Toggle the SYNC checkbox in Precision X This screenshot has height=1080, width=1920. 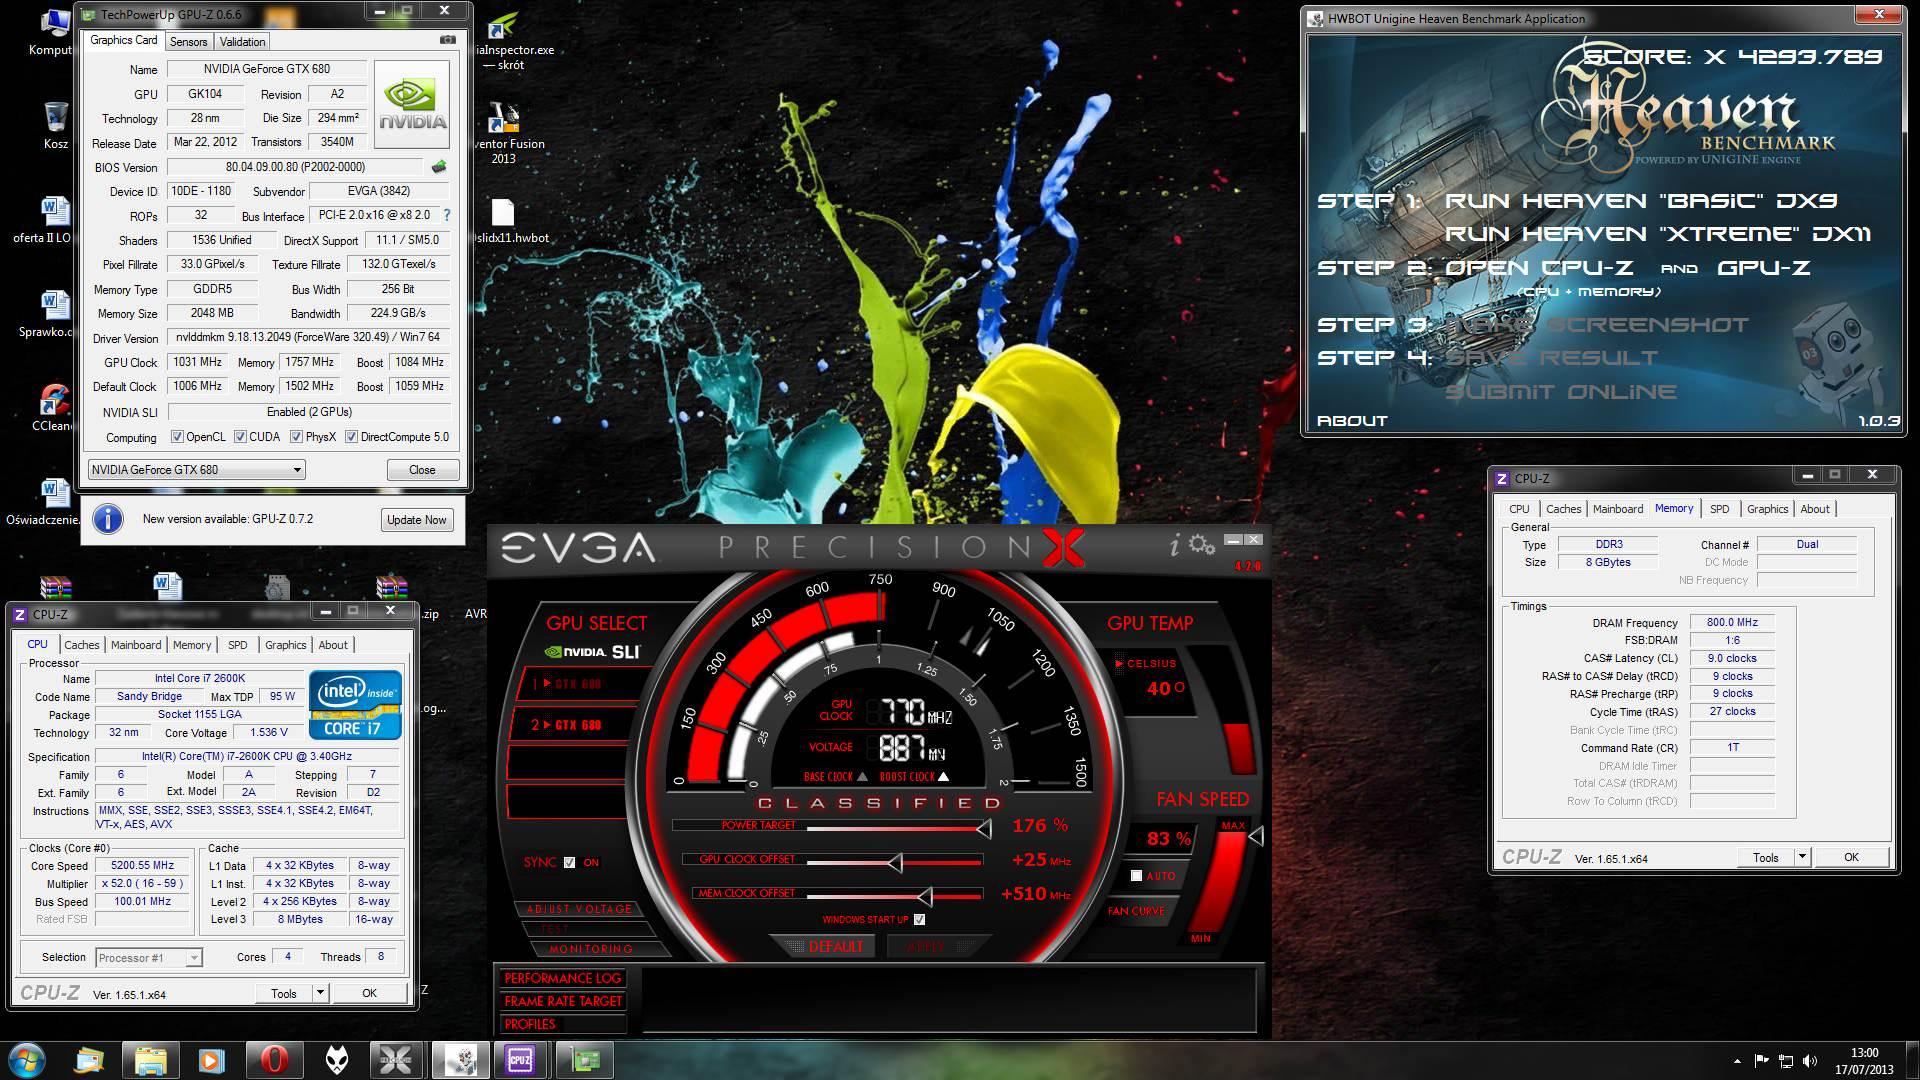[x=570, y=862]
